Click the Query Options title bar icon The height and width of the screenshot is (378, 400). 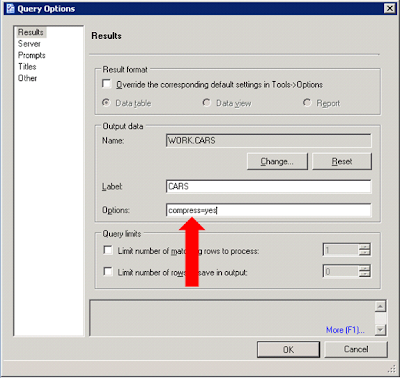coord(10,8)
